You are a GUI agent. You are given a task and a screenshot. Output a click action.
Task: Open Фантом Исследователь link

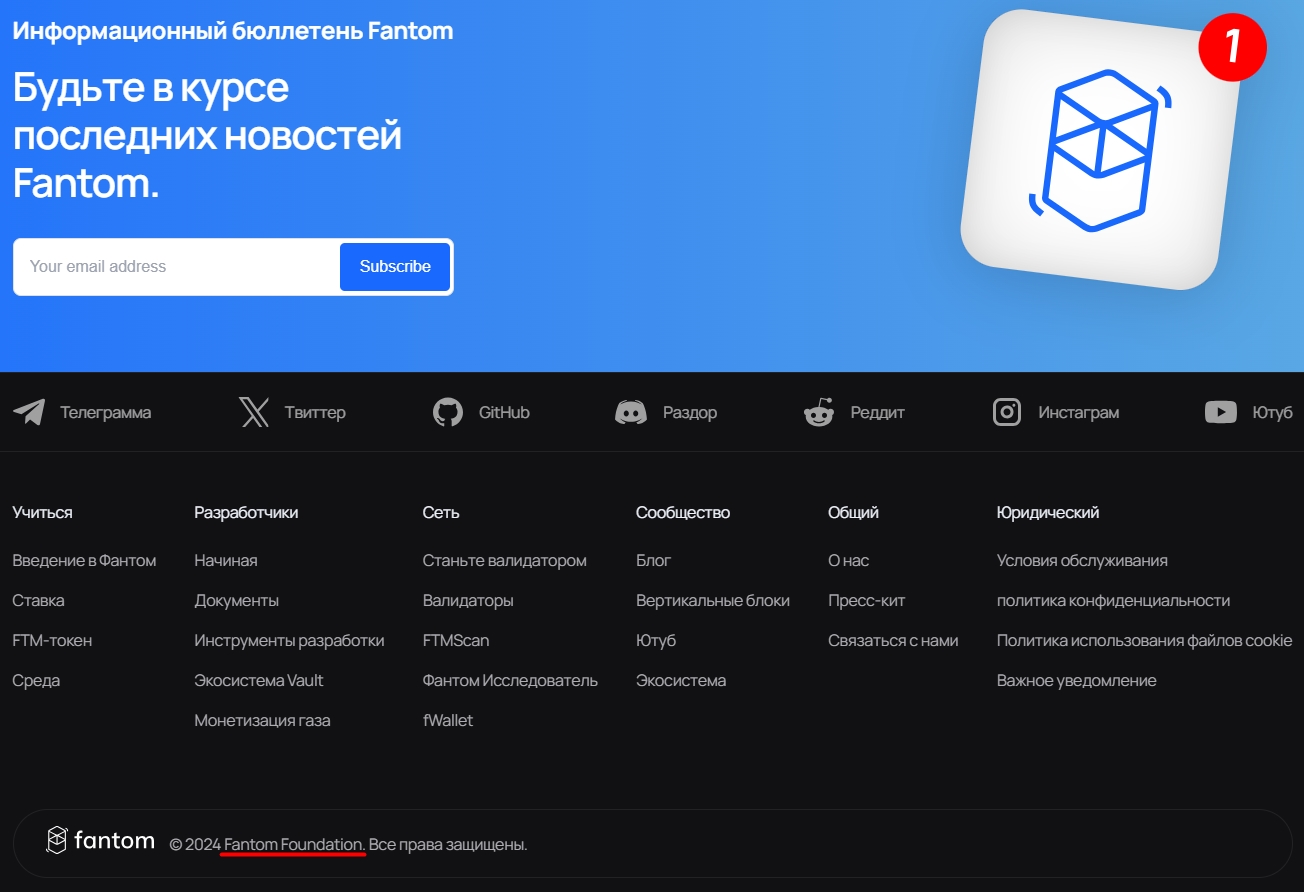[510, 681]
